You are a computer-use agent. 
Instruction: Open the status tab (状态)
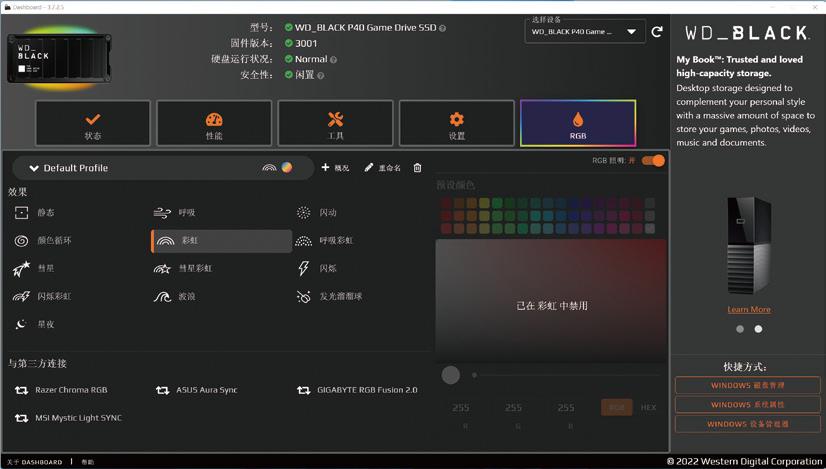tap(93, 123)
